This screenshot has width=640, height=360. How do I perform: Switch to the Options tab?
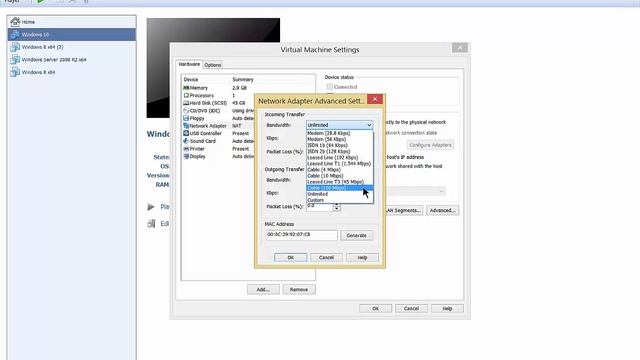(213, 65)
